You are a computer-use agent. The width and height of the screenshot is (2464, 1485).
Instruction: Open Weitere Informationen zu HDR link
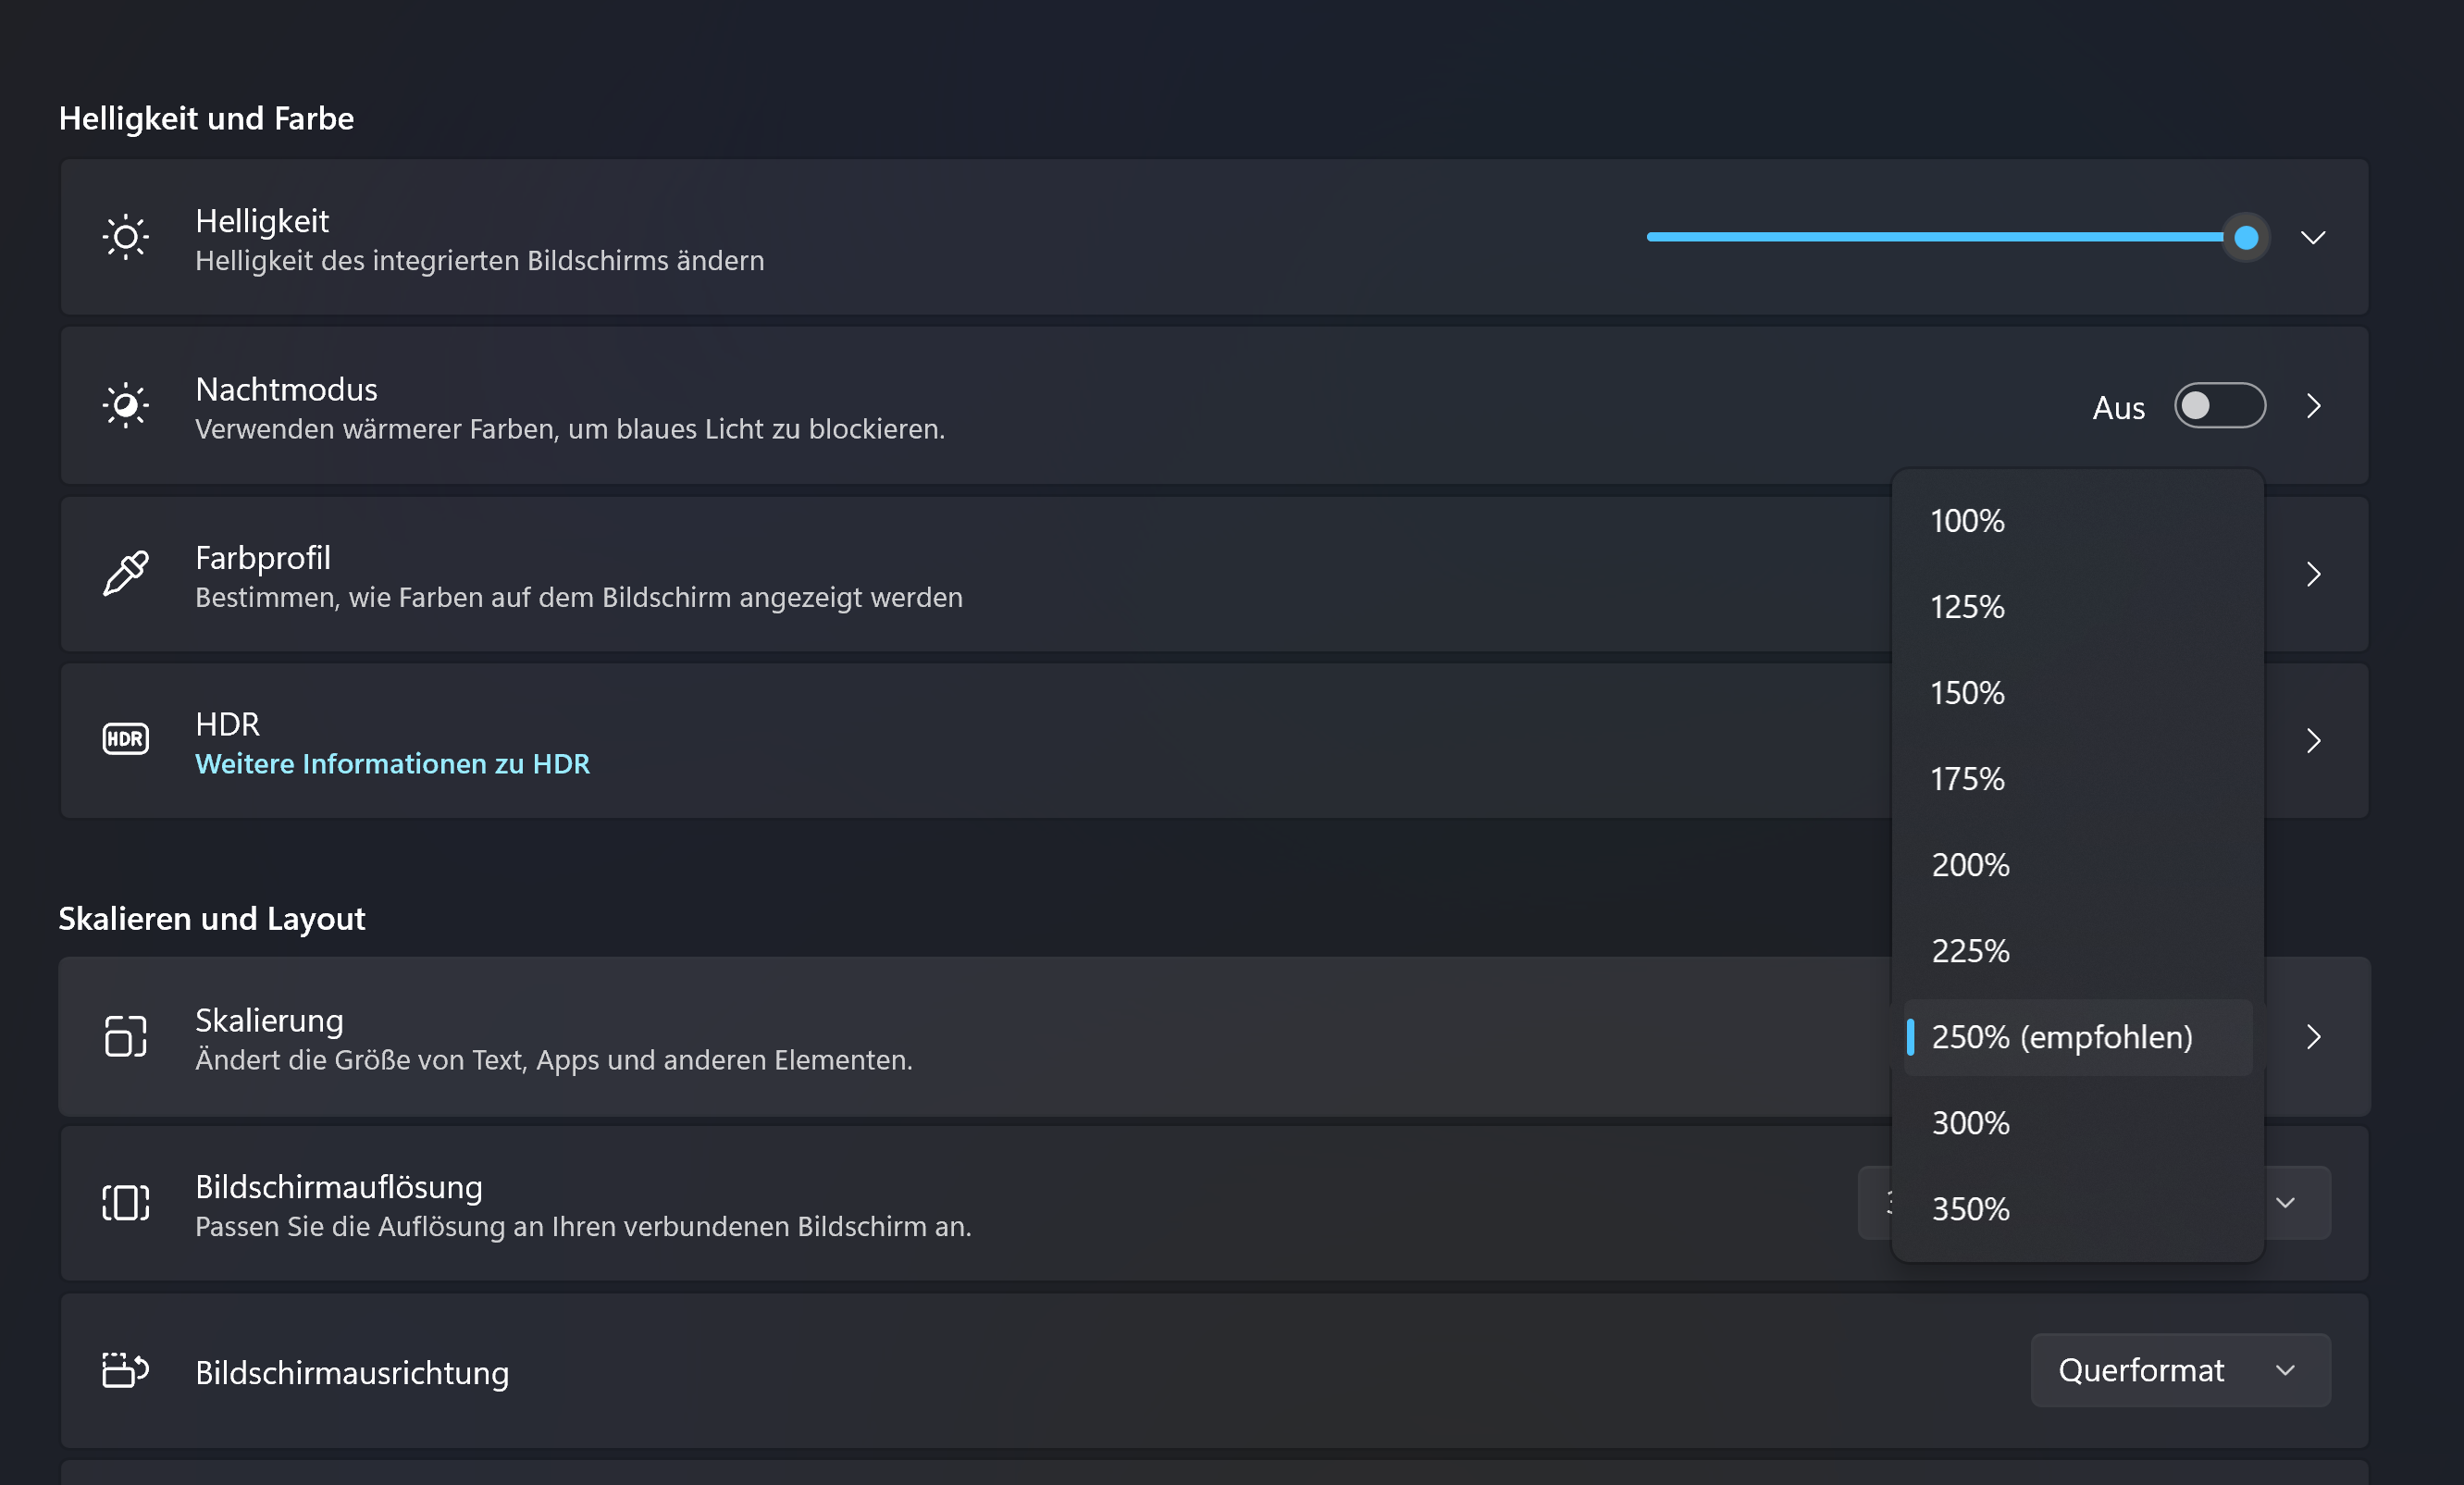pos(392,764)
